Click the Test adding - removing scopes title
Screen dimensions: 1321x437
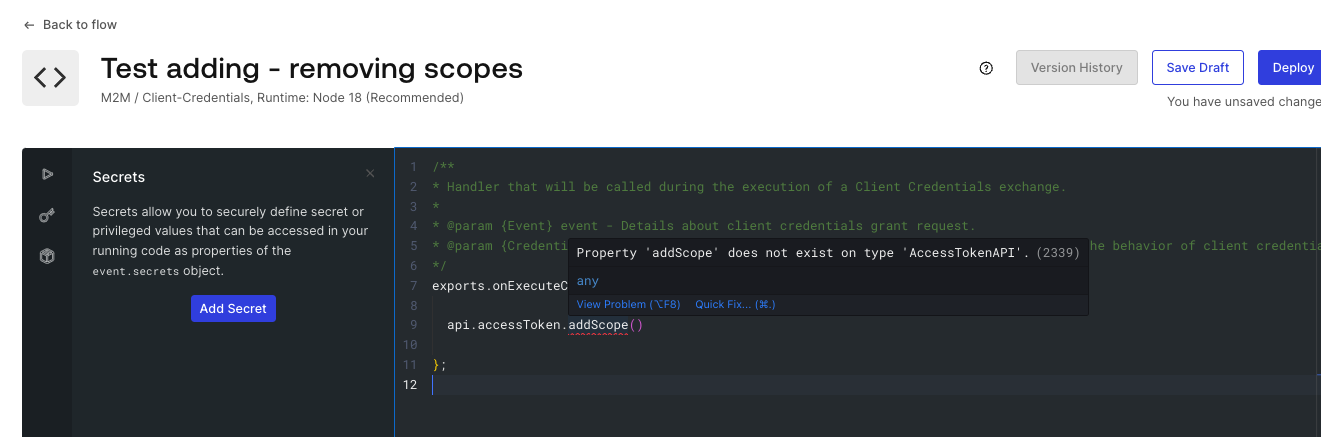(x=312, y=68)
